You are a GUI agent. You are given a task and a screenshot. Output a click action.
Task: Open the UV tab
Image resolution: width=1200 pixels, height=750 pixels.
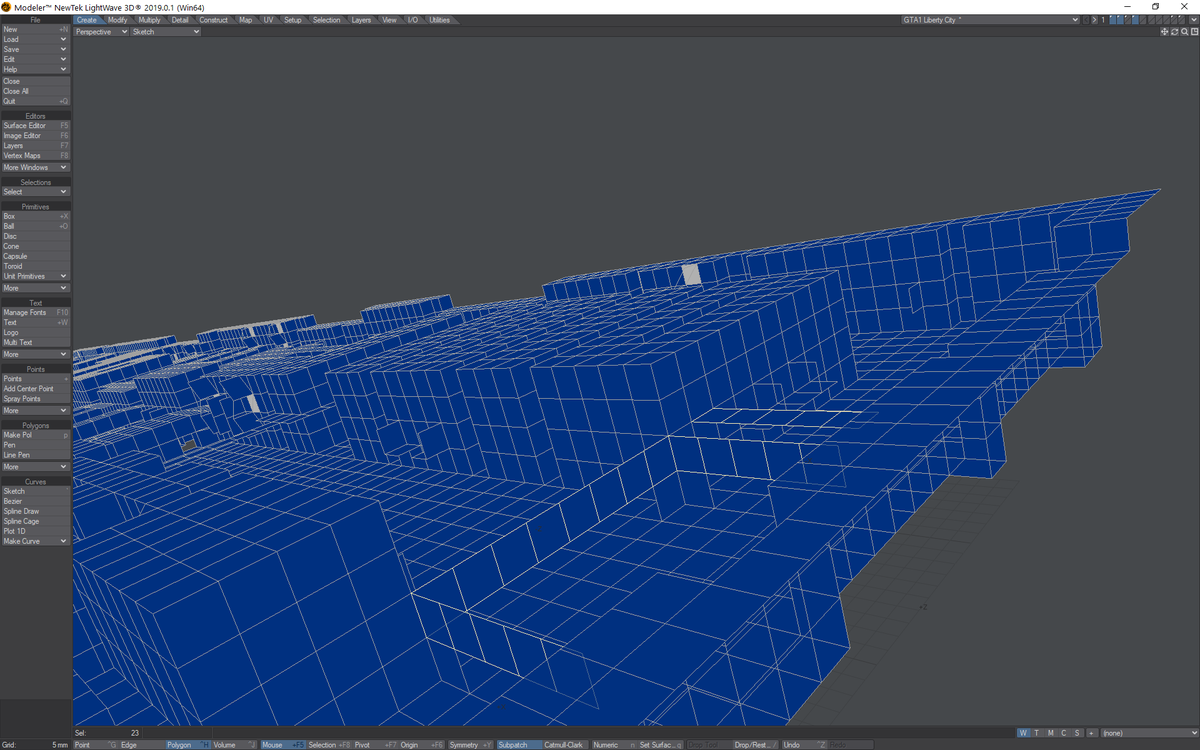[x=268, y=20]
